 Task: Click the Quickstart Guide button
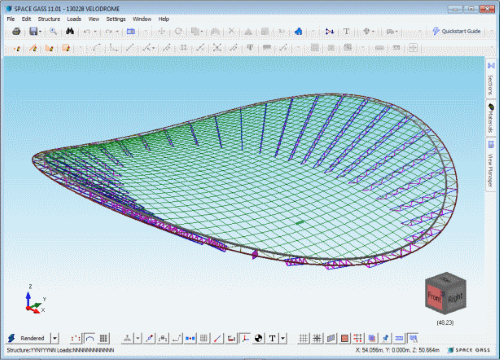pos(456,31)
